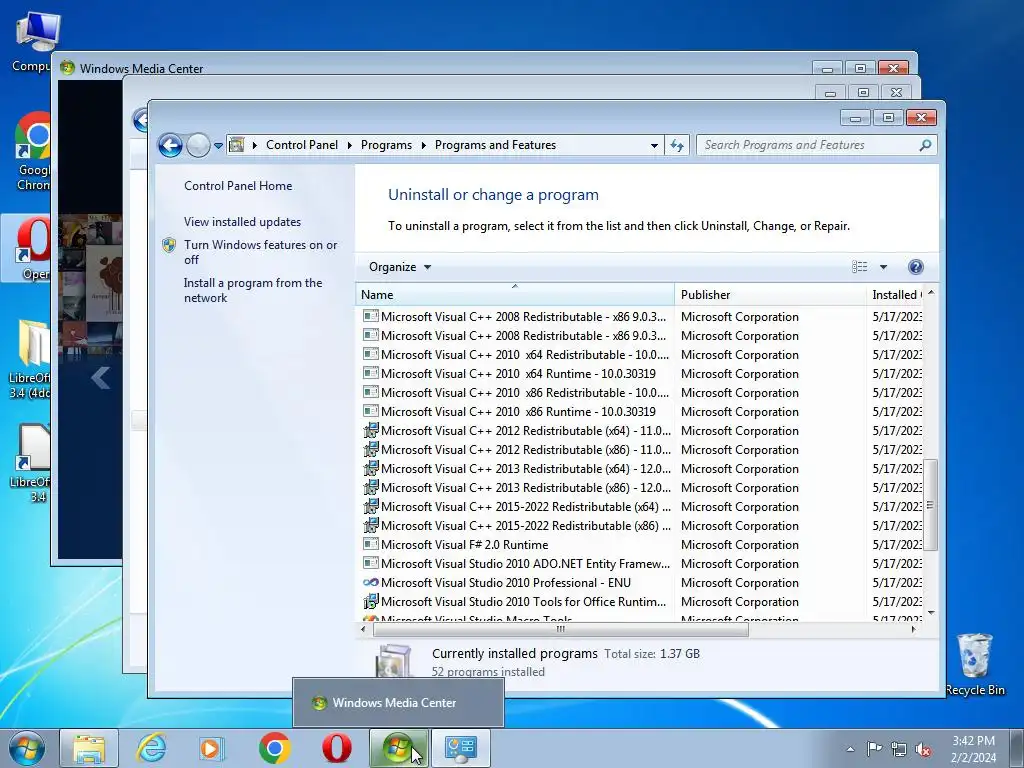Screen dimensions: 1024x768
Task: Expand the view options dropdown arrow
Action: (883, 266)
